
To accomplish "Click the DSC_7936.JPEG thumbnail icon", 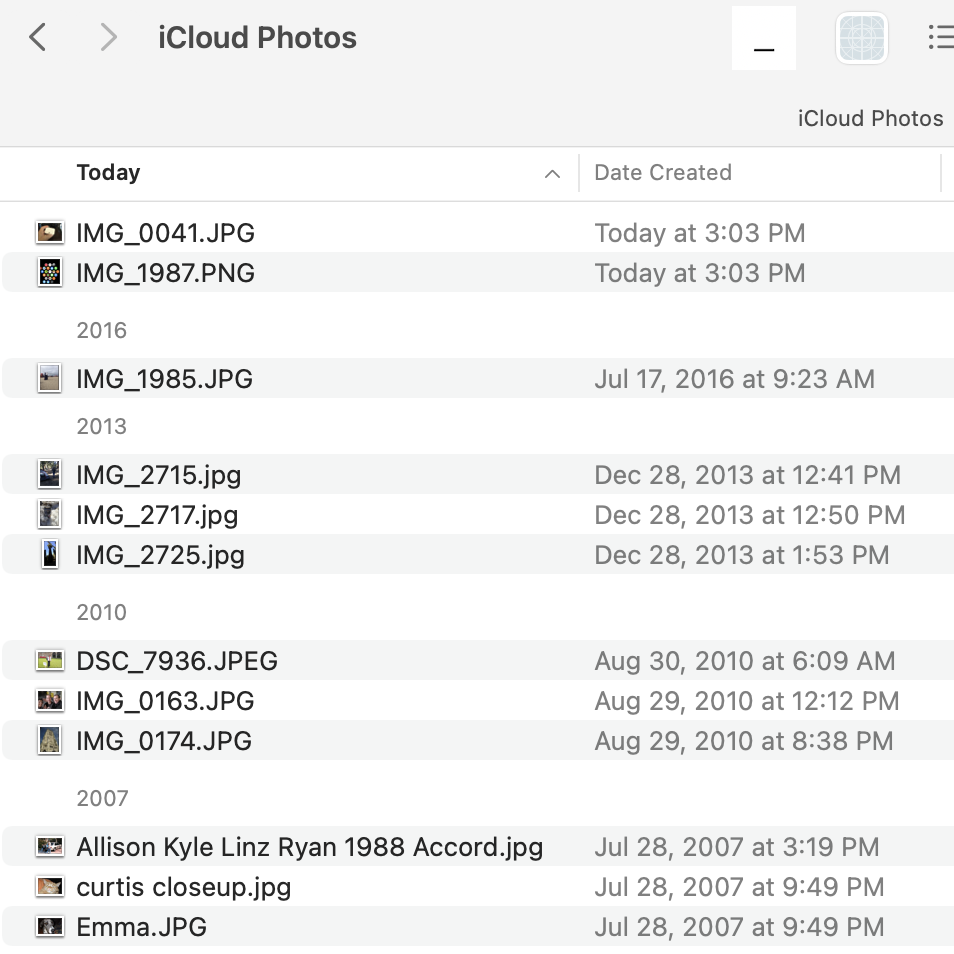I will 50,661.
